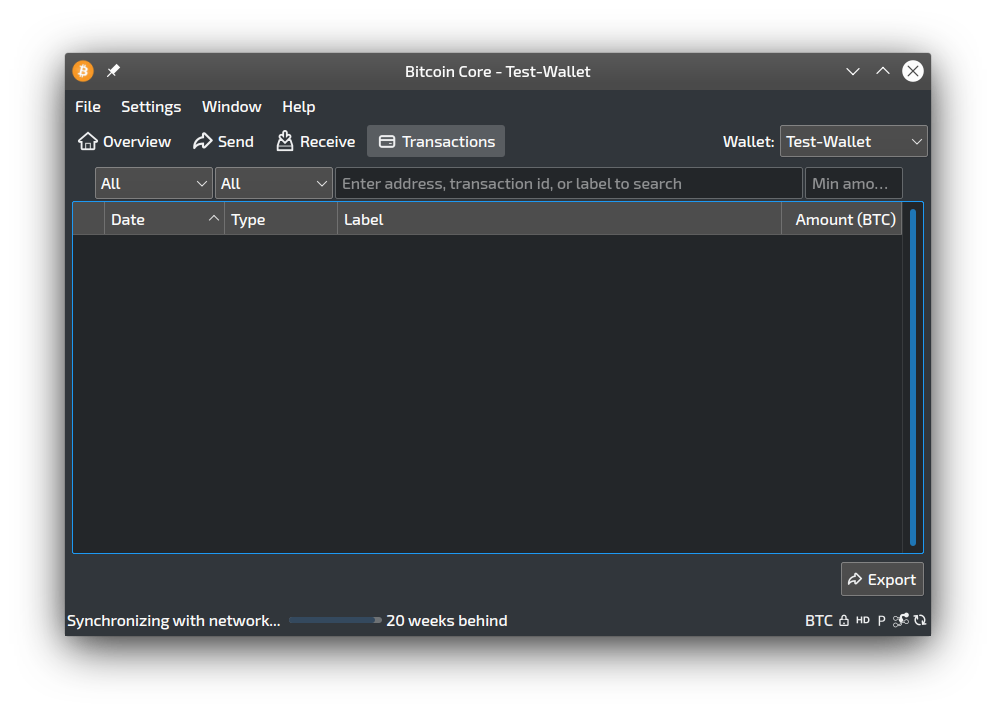
Task: Click the blockchain sync spinner icon
Action: coord(920,620)
